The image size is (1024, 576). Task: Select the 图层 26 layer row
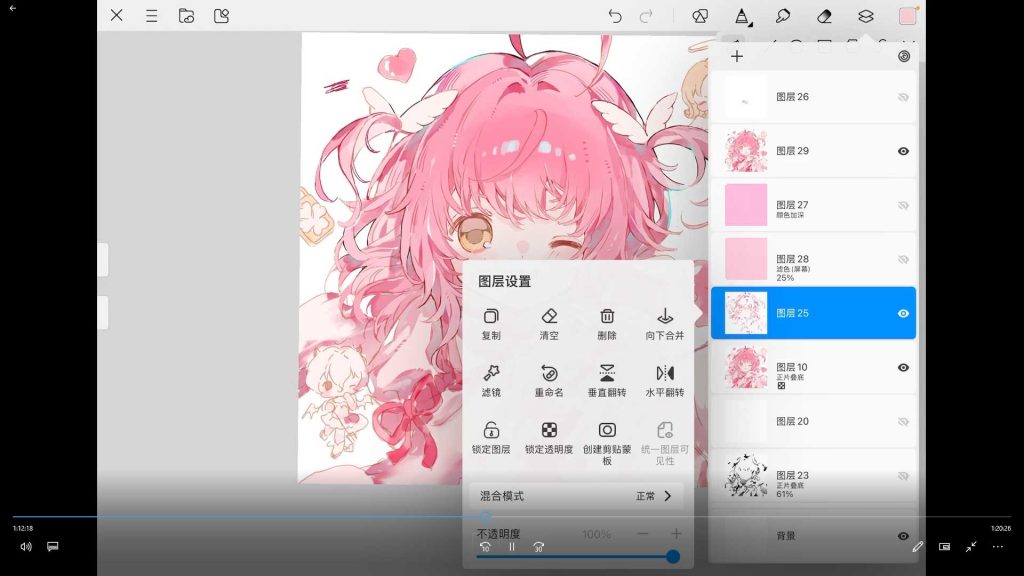pyautogui.click(x=813, y=97)
